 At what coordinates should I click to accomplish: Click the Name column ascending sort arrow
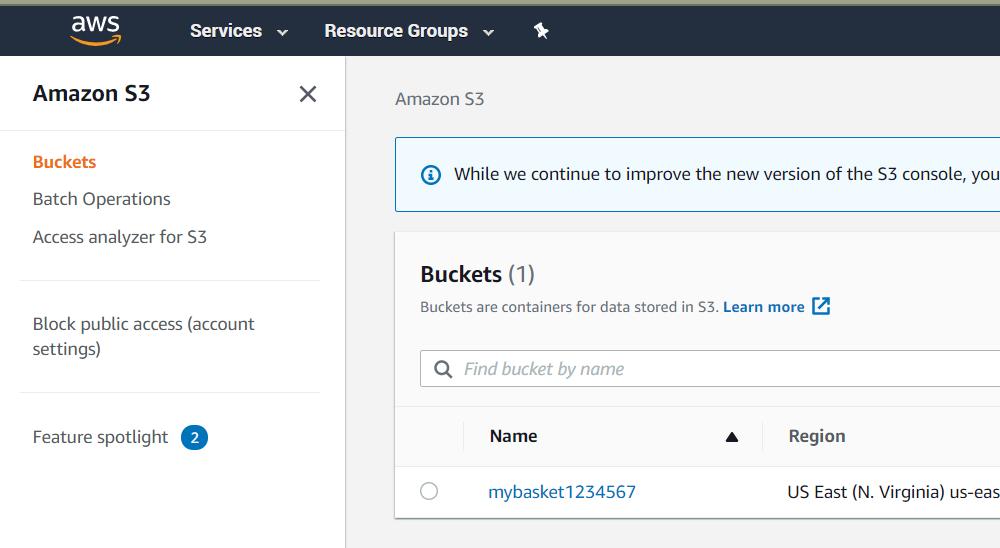point(732,437)
